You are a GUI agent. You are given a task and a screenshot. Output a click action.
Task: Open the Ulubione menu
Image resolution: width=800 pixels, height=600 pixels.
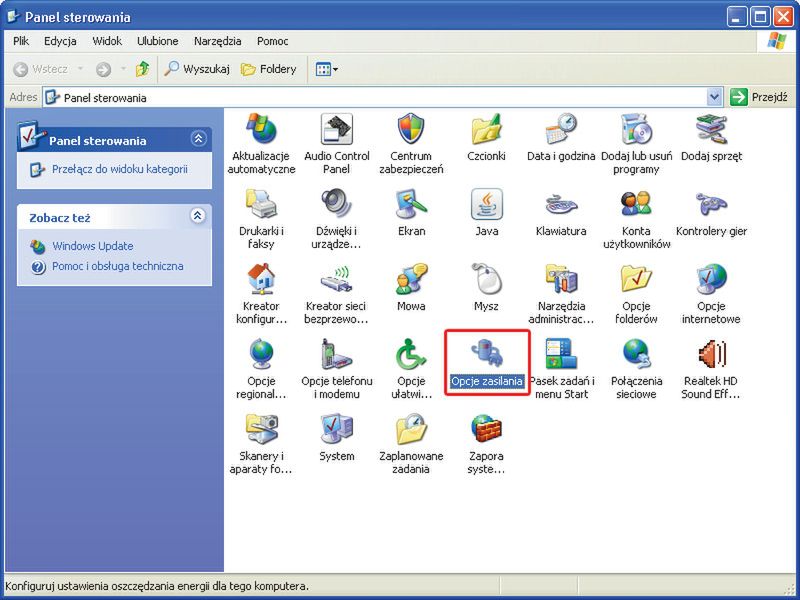tap(158, 41)
